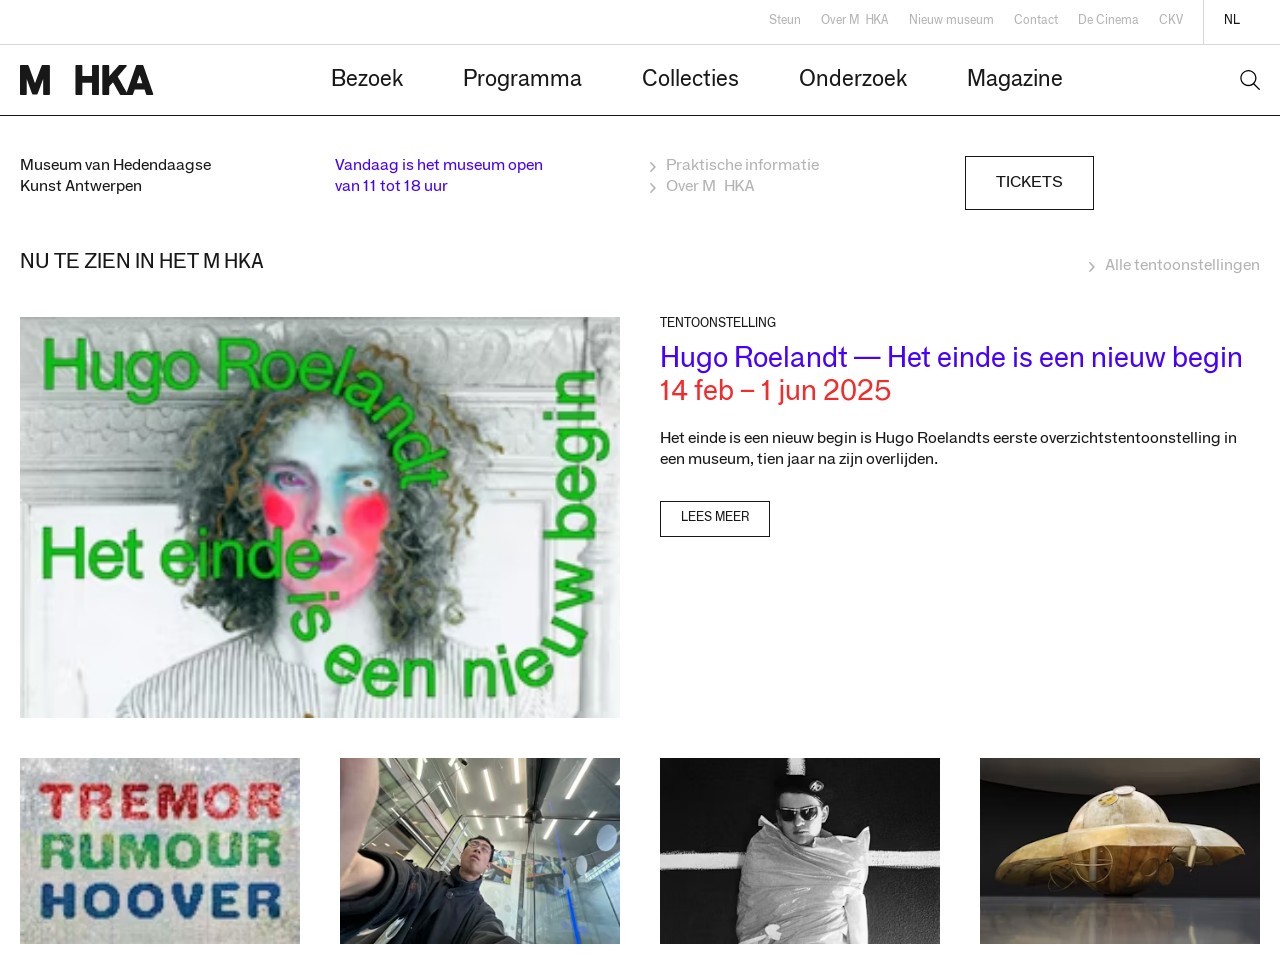The width and height of the screenshot is (1280, 960).
Task: Visit the De Cinema link
Action: (1108, 20)
